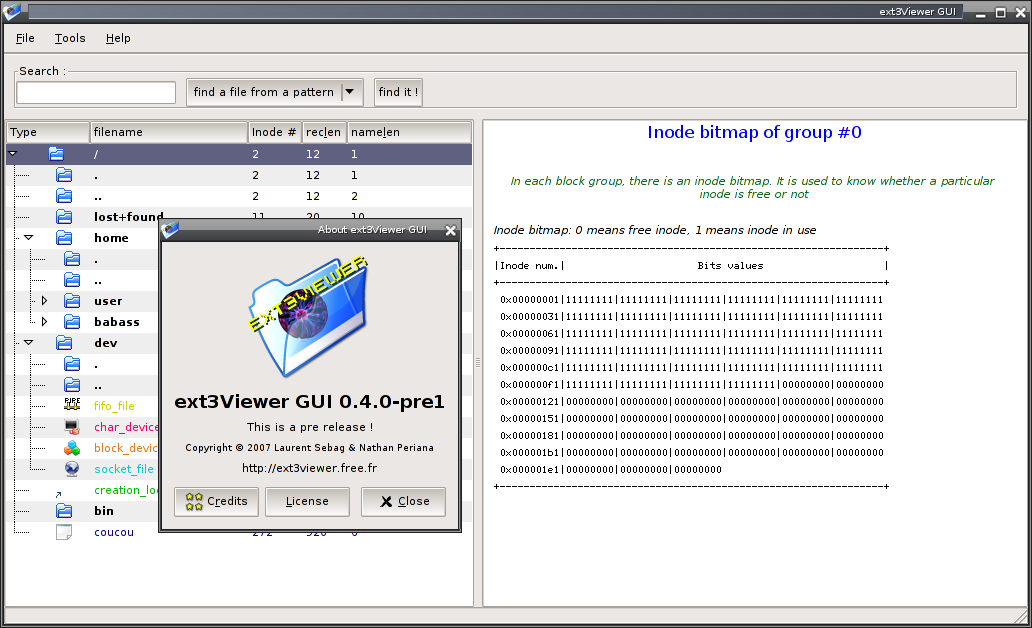This screenshot has width=1032, height=628.
Task: Click the Search text field
Action: [x=96, y=93]
